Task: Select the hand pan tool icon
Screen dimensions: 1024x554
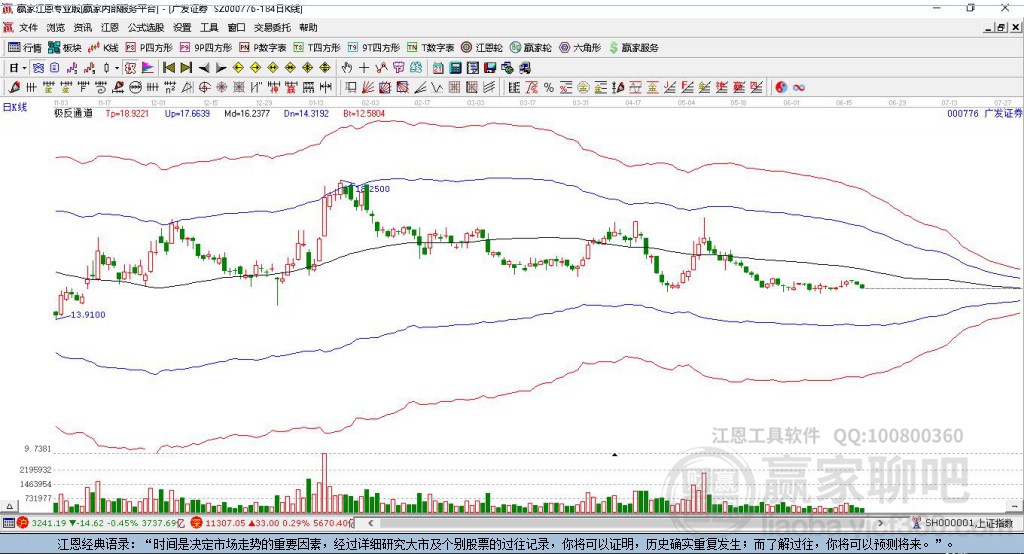Action: tap(347, 68)
